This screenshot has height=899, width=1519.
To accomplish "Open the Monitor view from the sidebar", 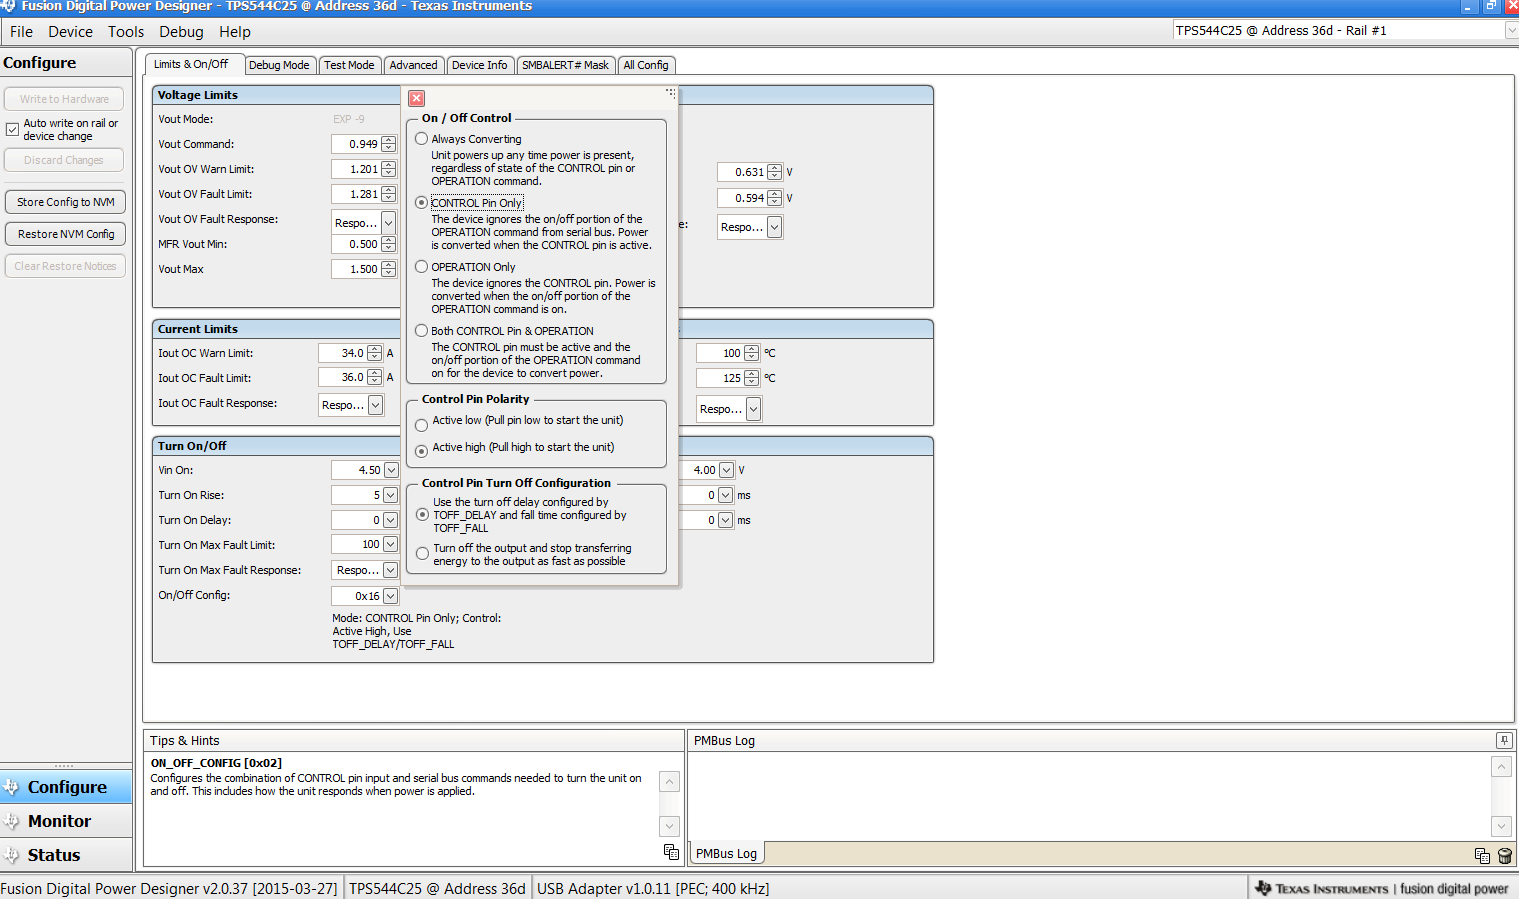I will (x=59, y=821).
